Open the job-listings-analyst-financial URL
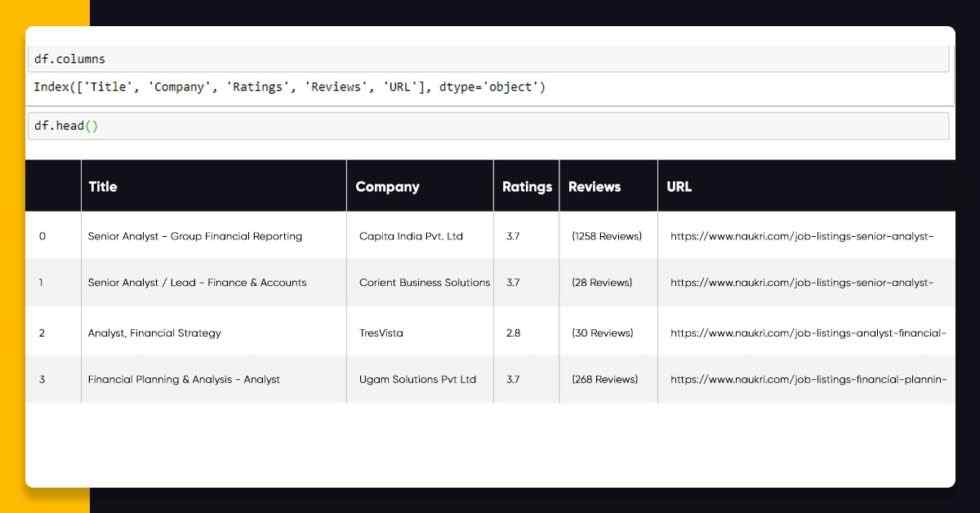980x513 pixels. coord(808,333)
